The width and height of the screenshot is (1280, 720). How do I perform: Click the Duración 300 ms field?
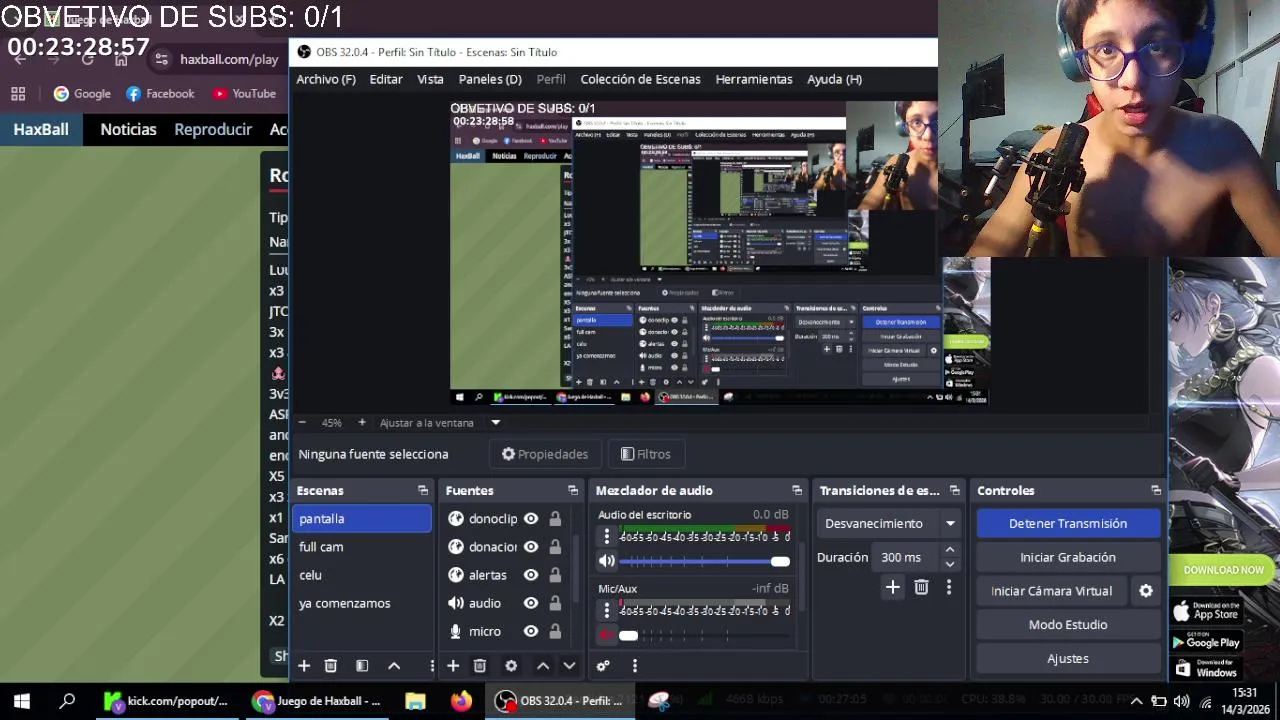point(905,557)
